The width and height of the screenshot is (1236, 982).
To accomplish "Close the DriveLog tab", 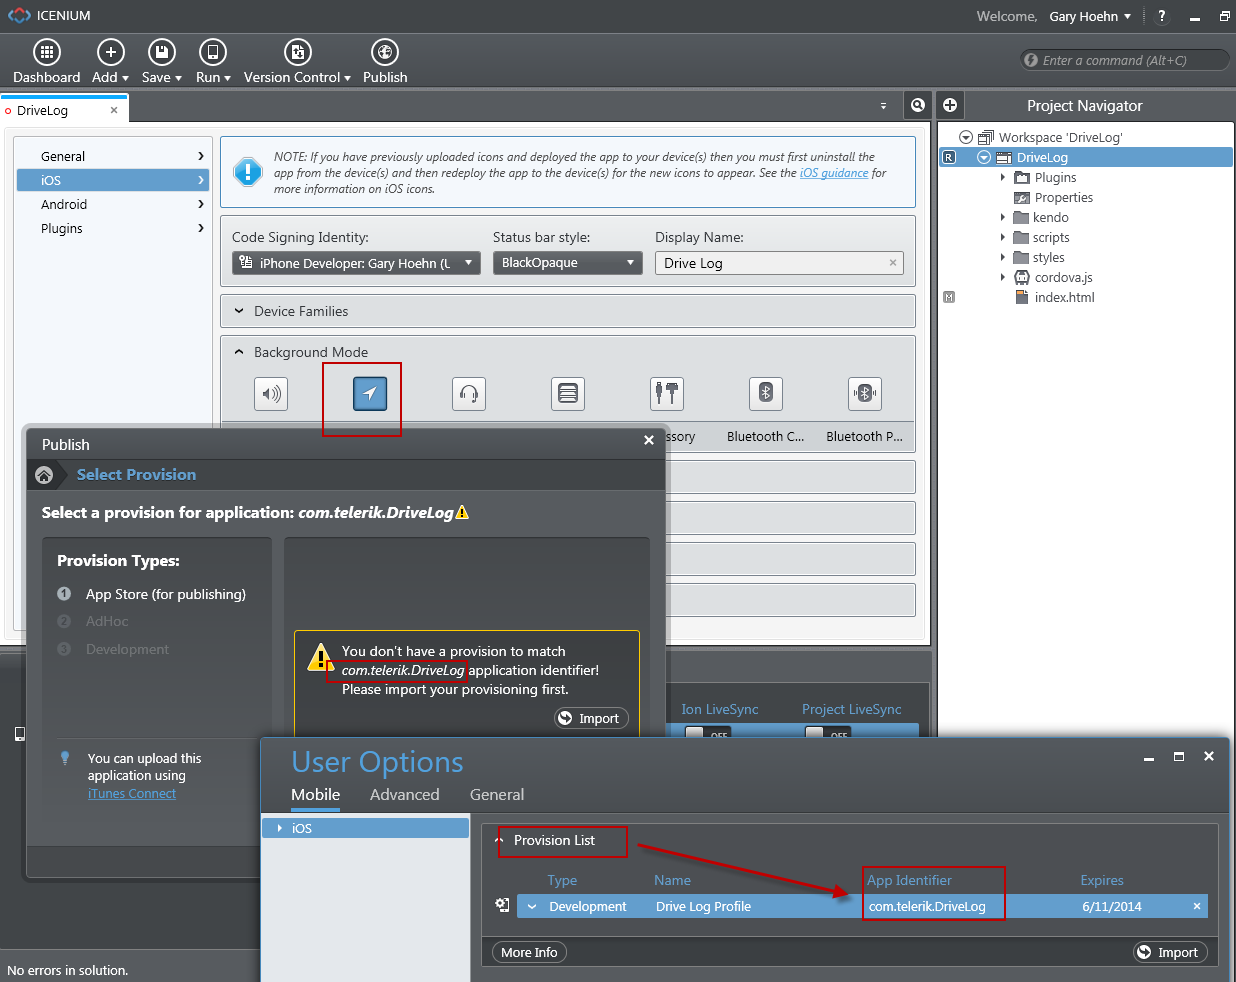I will tap(114, 110).
